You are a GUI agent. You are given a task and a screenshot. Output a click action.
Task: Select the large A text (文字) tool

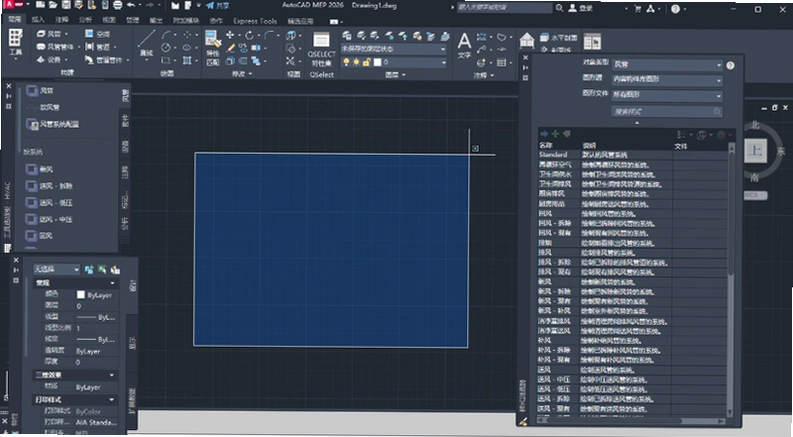(464, 45)
